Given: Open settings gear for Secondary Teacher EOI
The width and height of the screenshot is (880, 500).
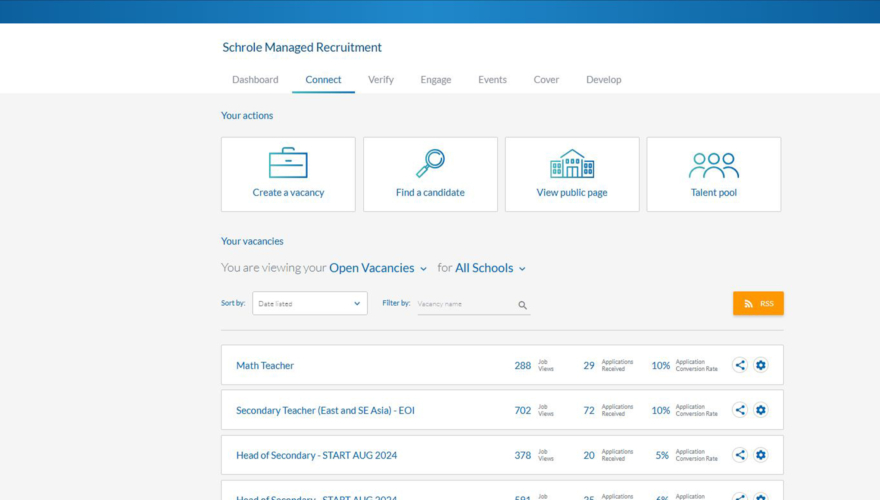Looking at the screenshot, I should pos(761,410).
